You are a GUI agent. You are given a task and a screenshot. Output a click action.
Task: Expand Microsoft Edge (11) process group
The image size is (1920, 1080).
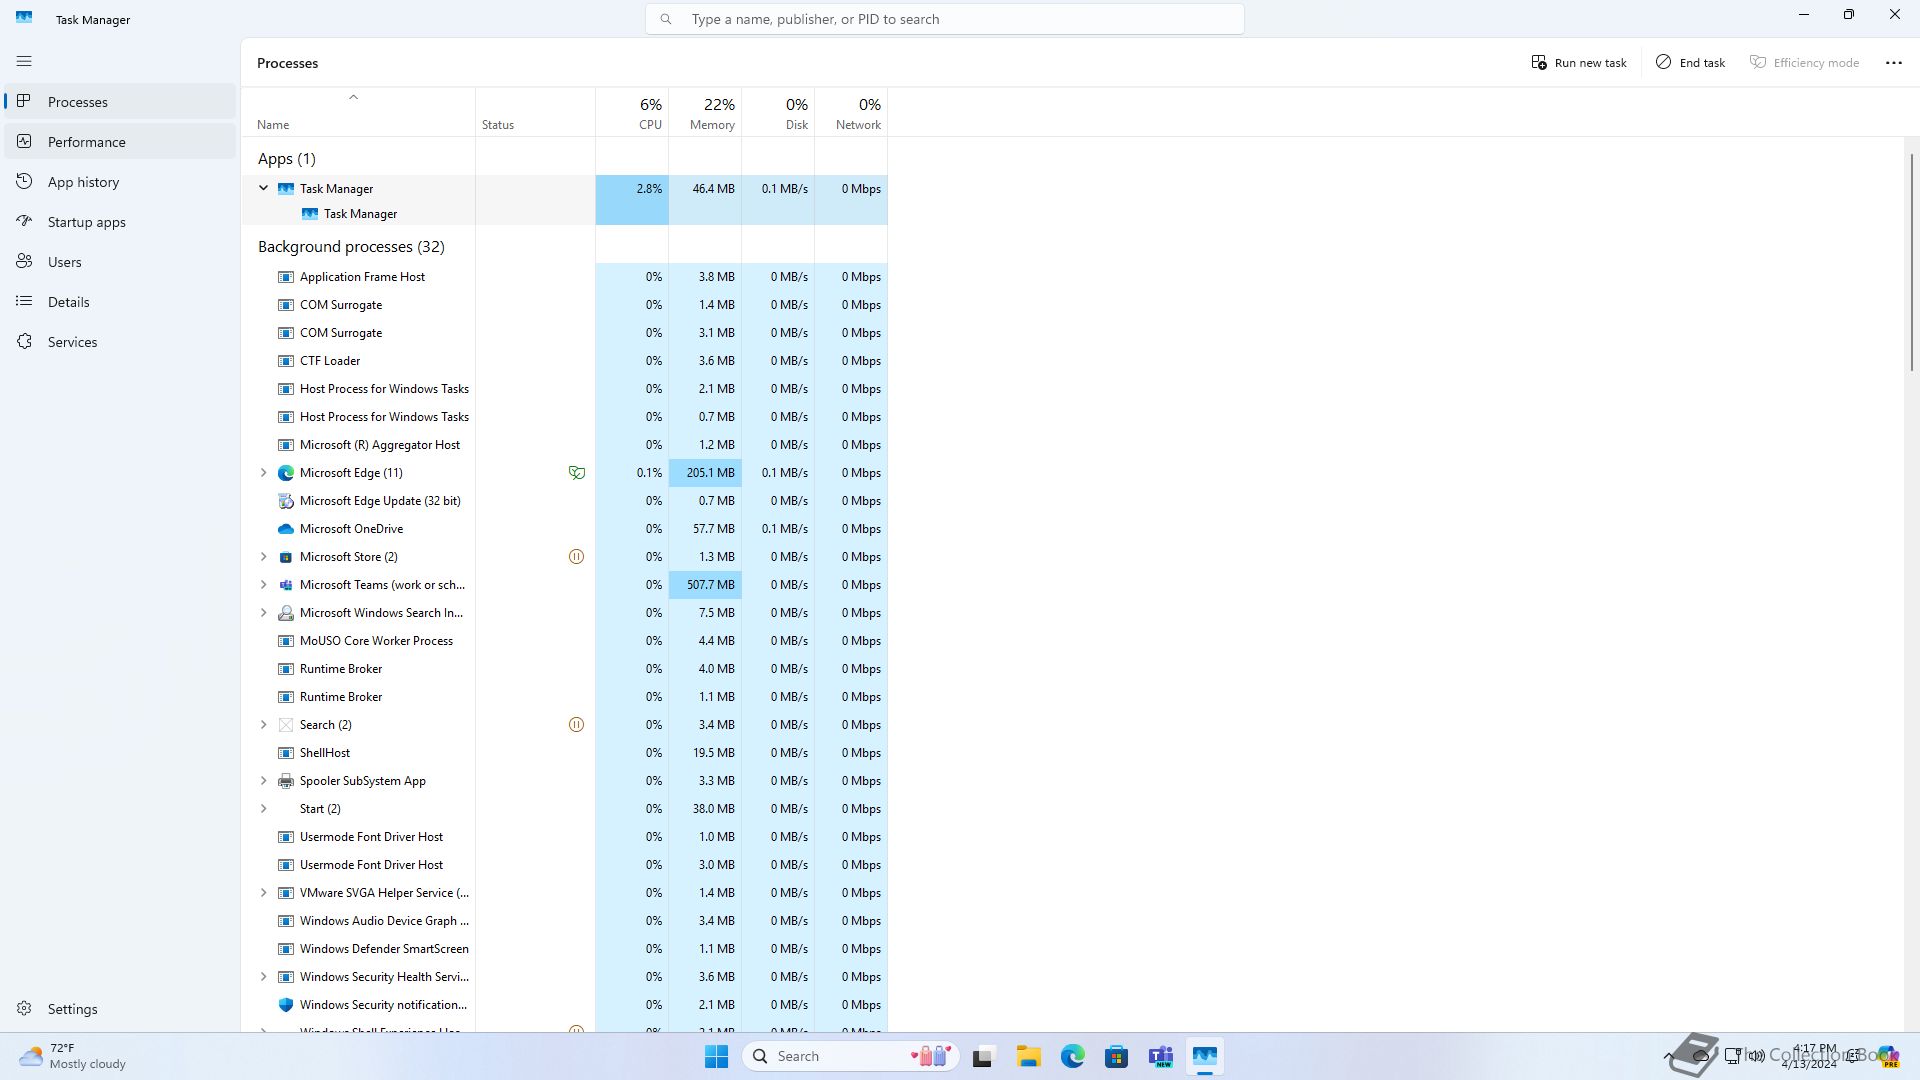click(264, 473)
